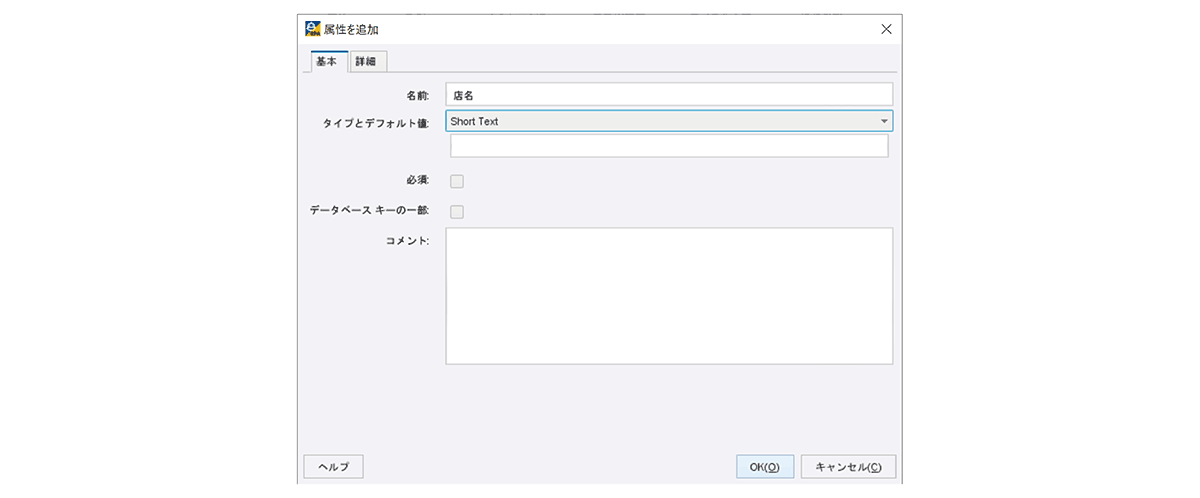This screenshot has width=1200, height=498.
Task: Click the 名前 label
Action: (418, 95)
